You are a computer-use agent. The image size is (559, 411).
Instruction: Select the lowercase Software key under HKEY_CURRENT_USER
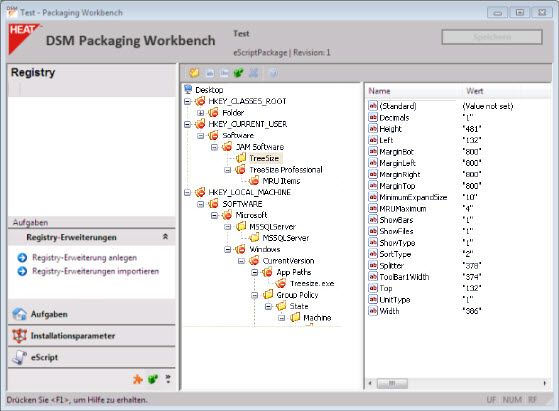tap(238, 135)
